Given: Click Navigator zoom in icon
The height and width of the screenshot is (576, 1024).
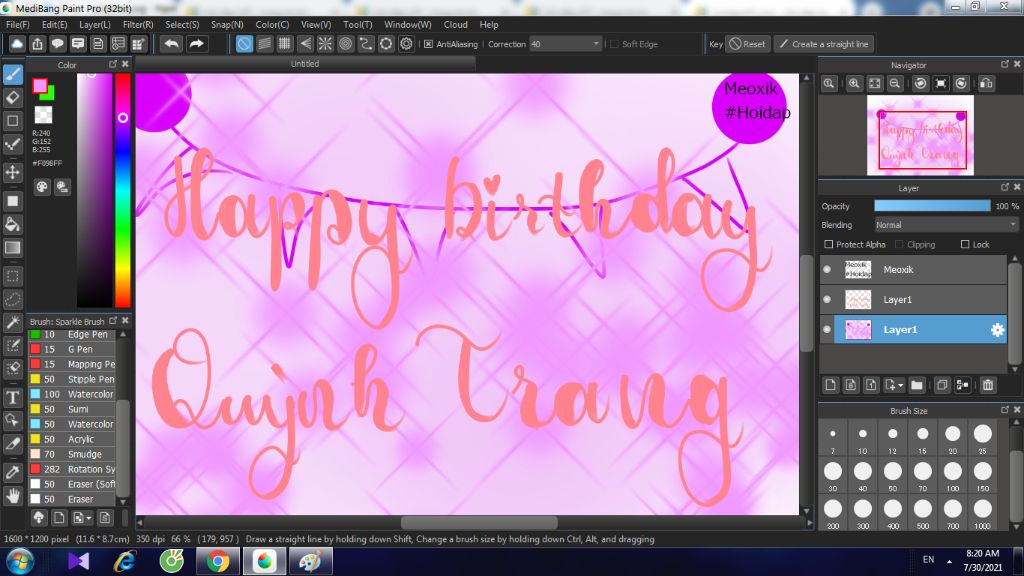Looking at the screenshot, I should [x=854, y=84].
